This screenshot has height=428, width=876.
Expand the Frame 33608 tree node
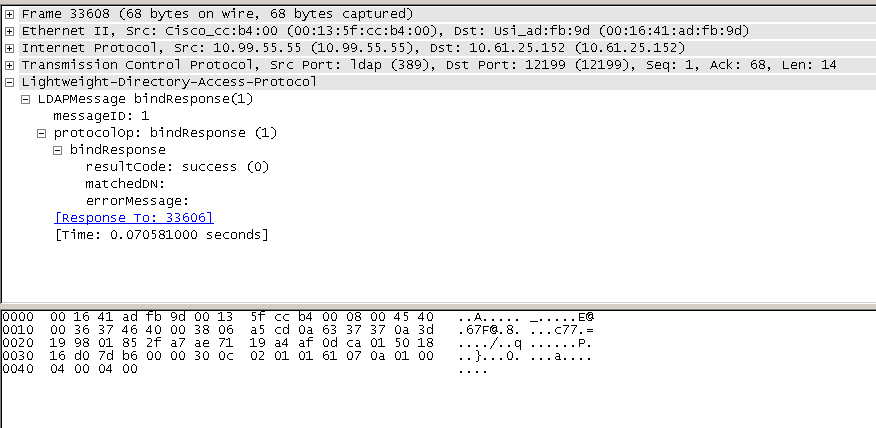coord(9,15)
